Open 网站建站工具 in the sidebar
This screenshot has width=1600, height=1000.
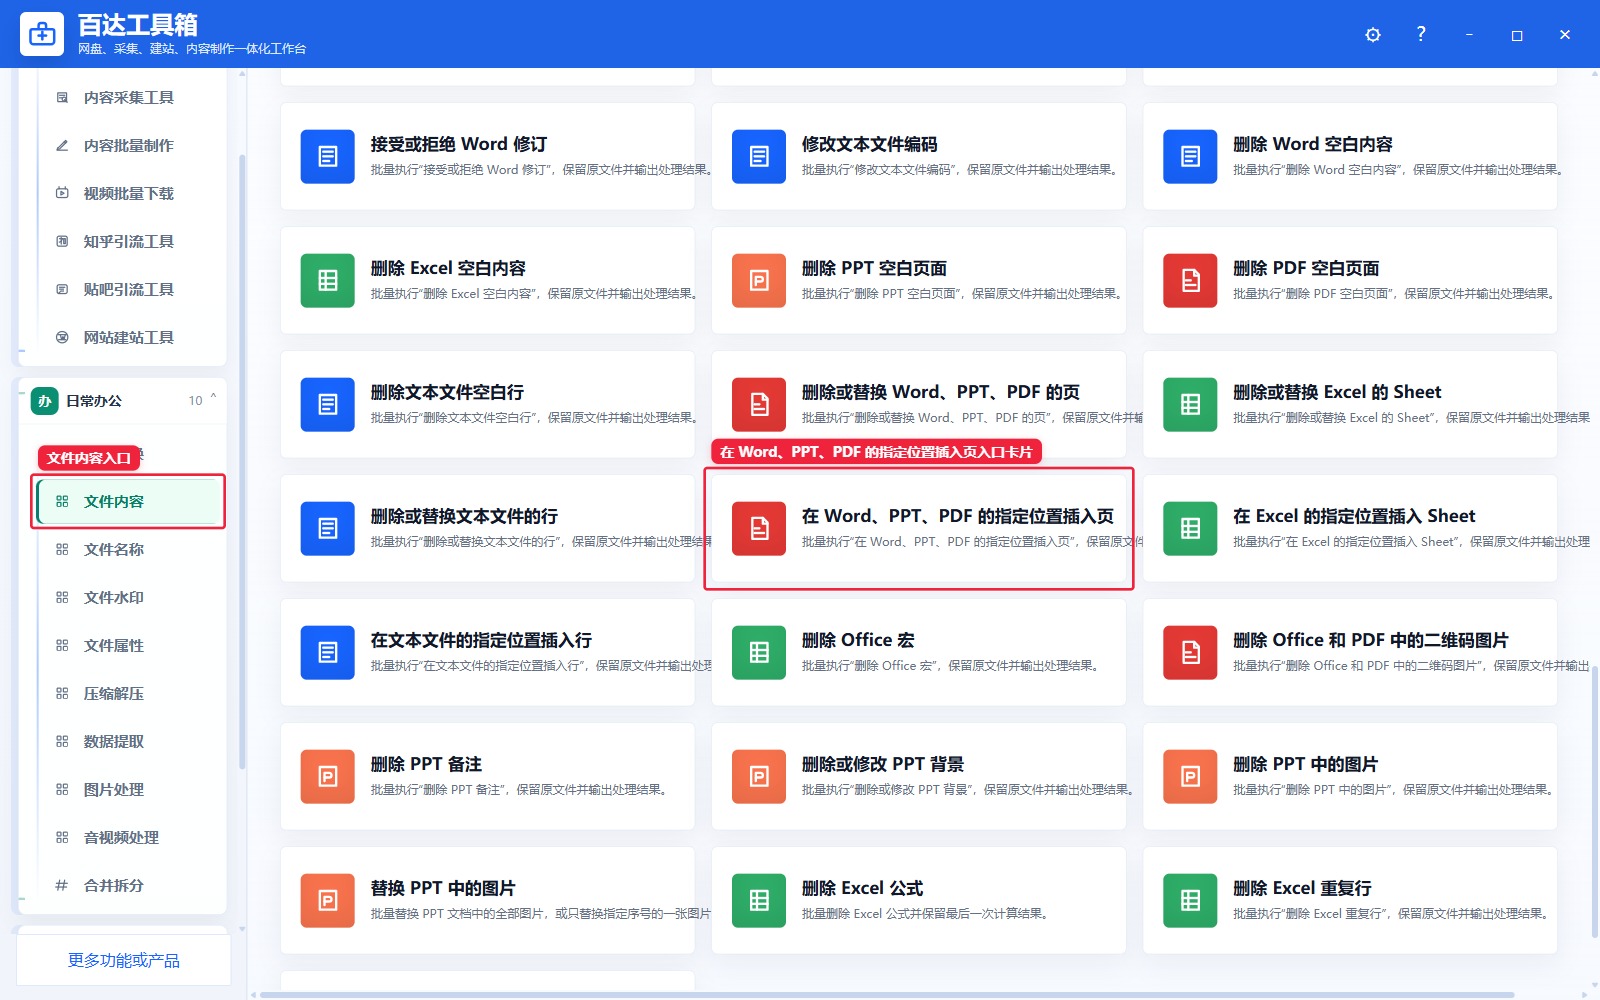point(129,337)
